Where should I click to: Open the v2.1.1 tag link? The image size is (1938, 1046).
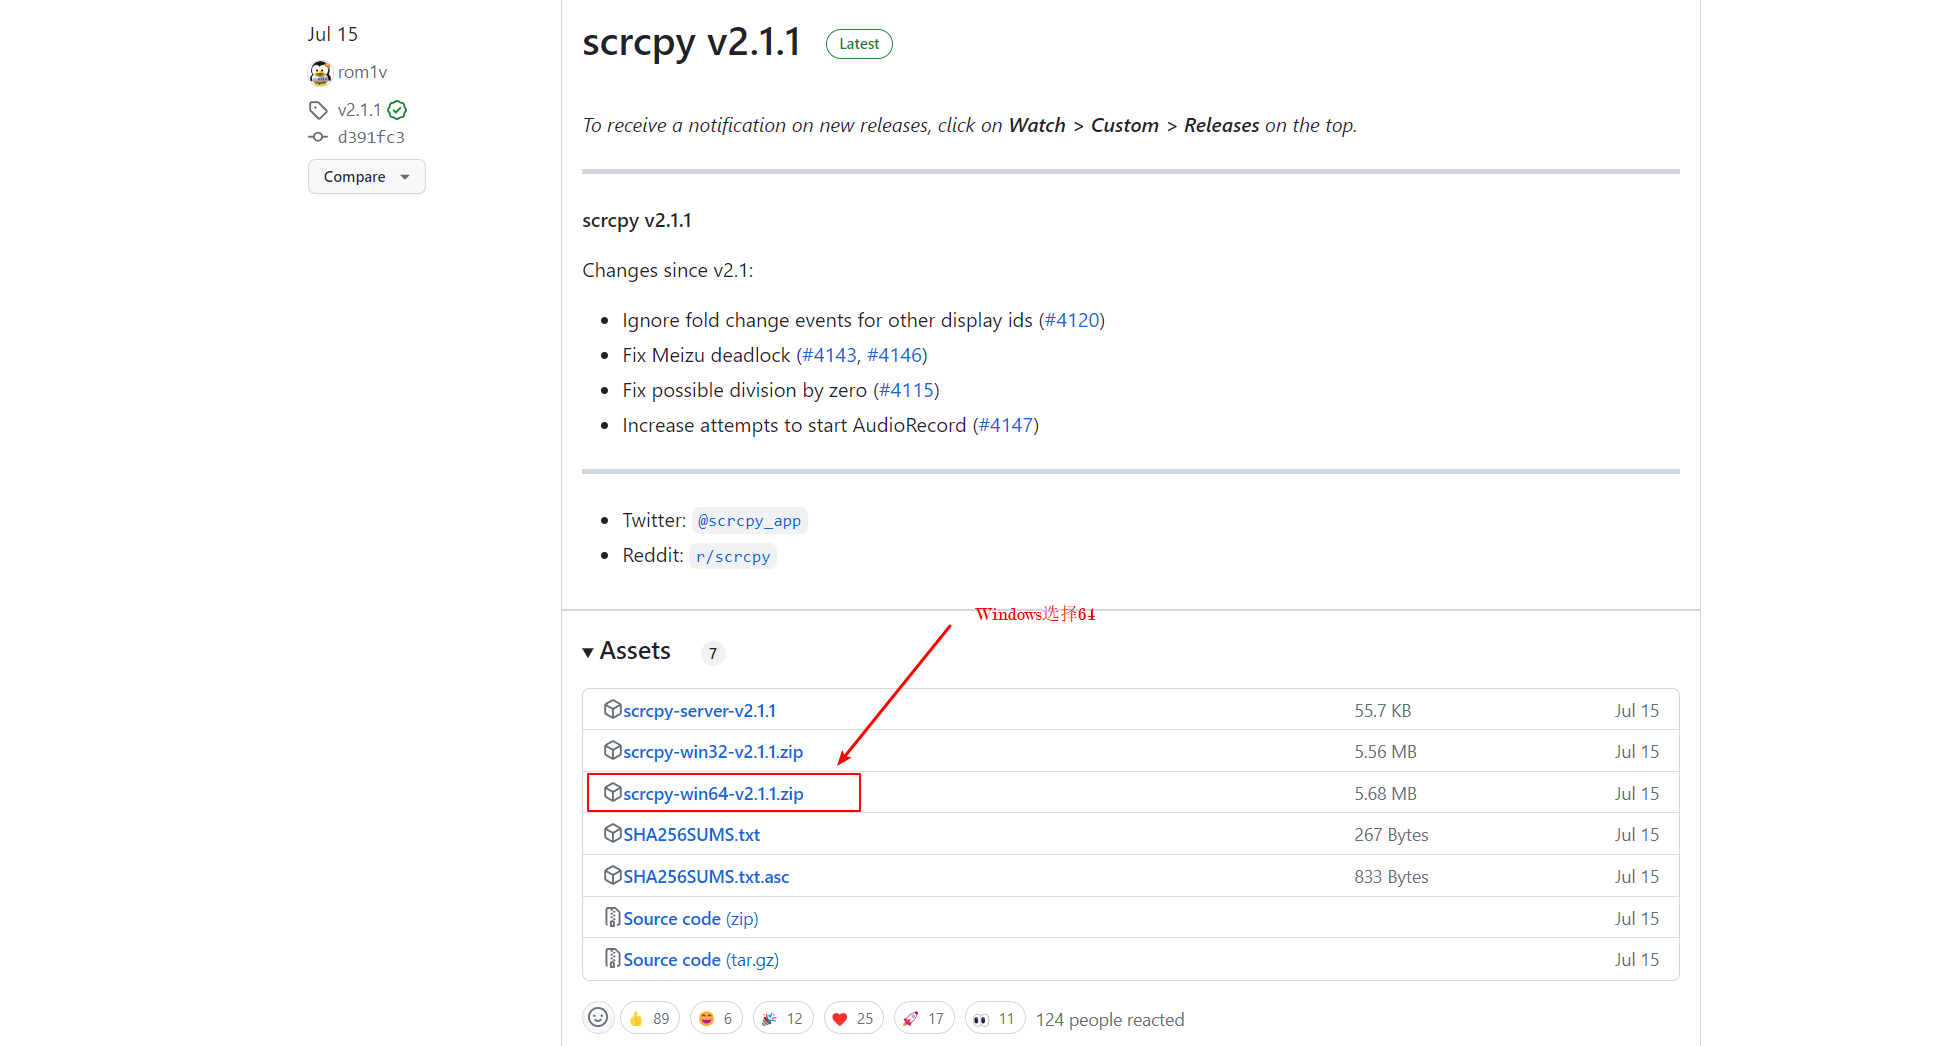[x=359, y=110]
